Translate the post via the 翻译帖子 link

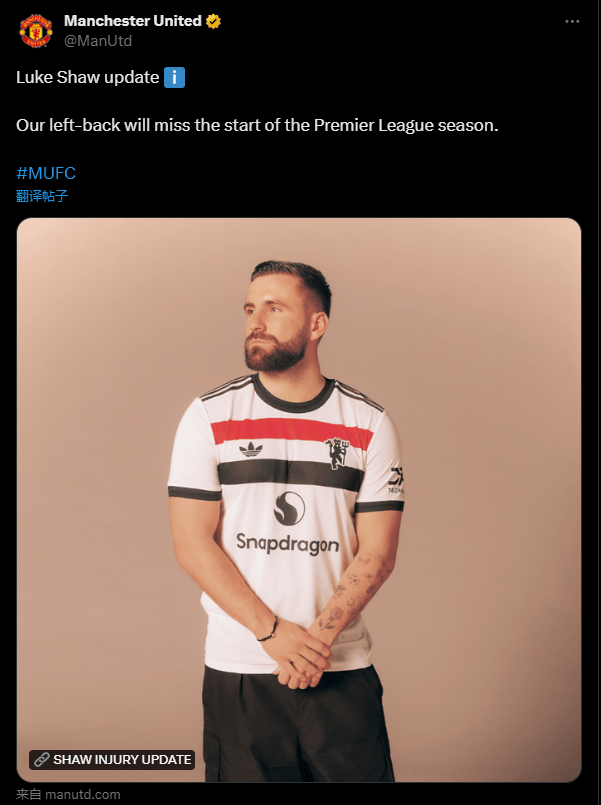(x=42, y=196)
